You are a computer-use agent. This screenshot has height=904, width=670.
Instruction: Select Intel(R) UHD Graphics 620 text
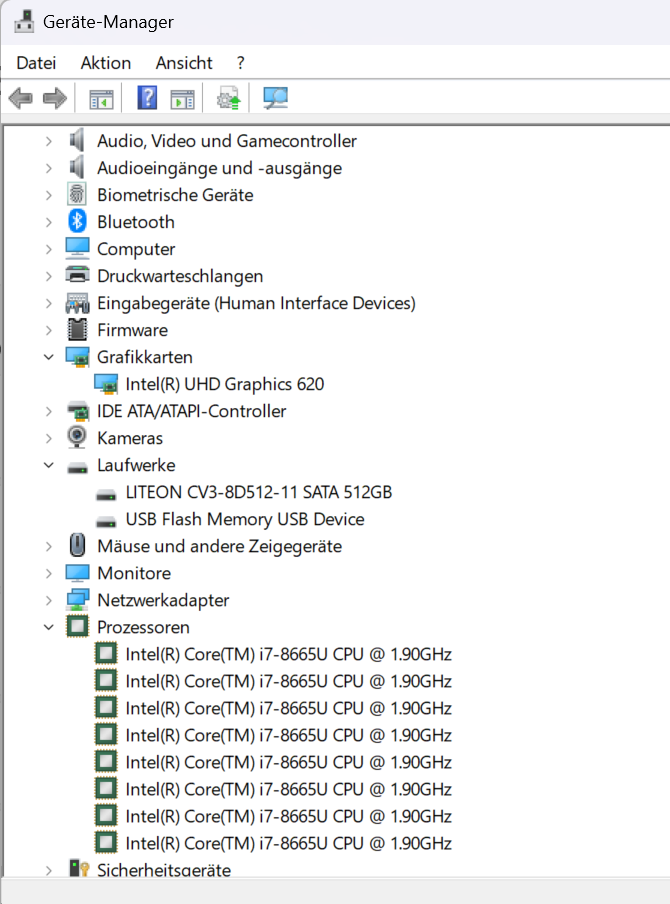tap(225, 384)
